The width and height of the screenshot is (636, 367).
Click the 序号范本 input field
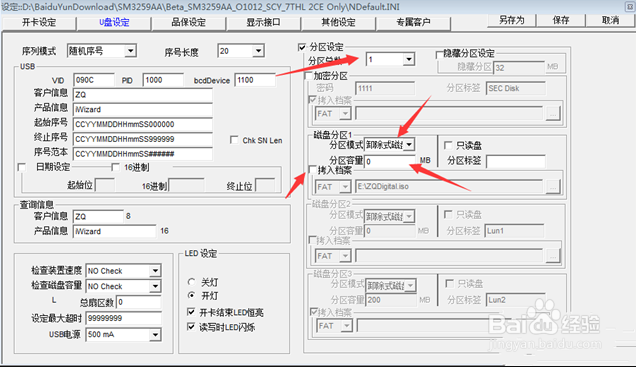tap(143, 154)
